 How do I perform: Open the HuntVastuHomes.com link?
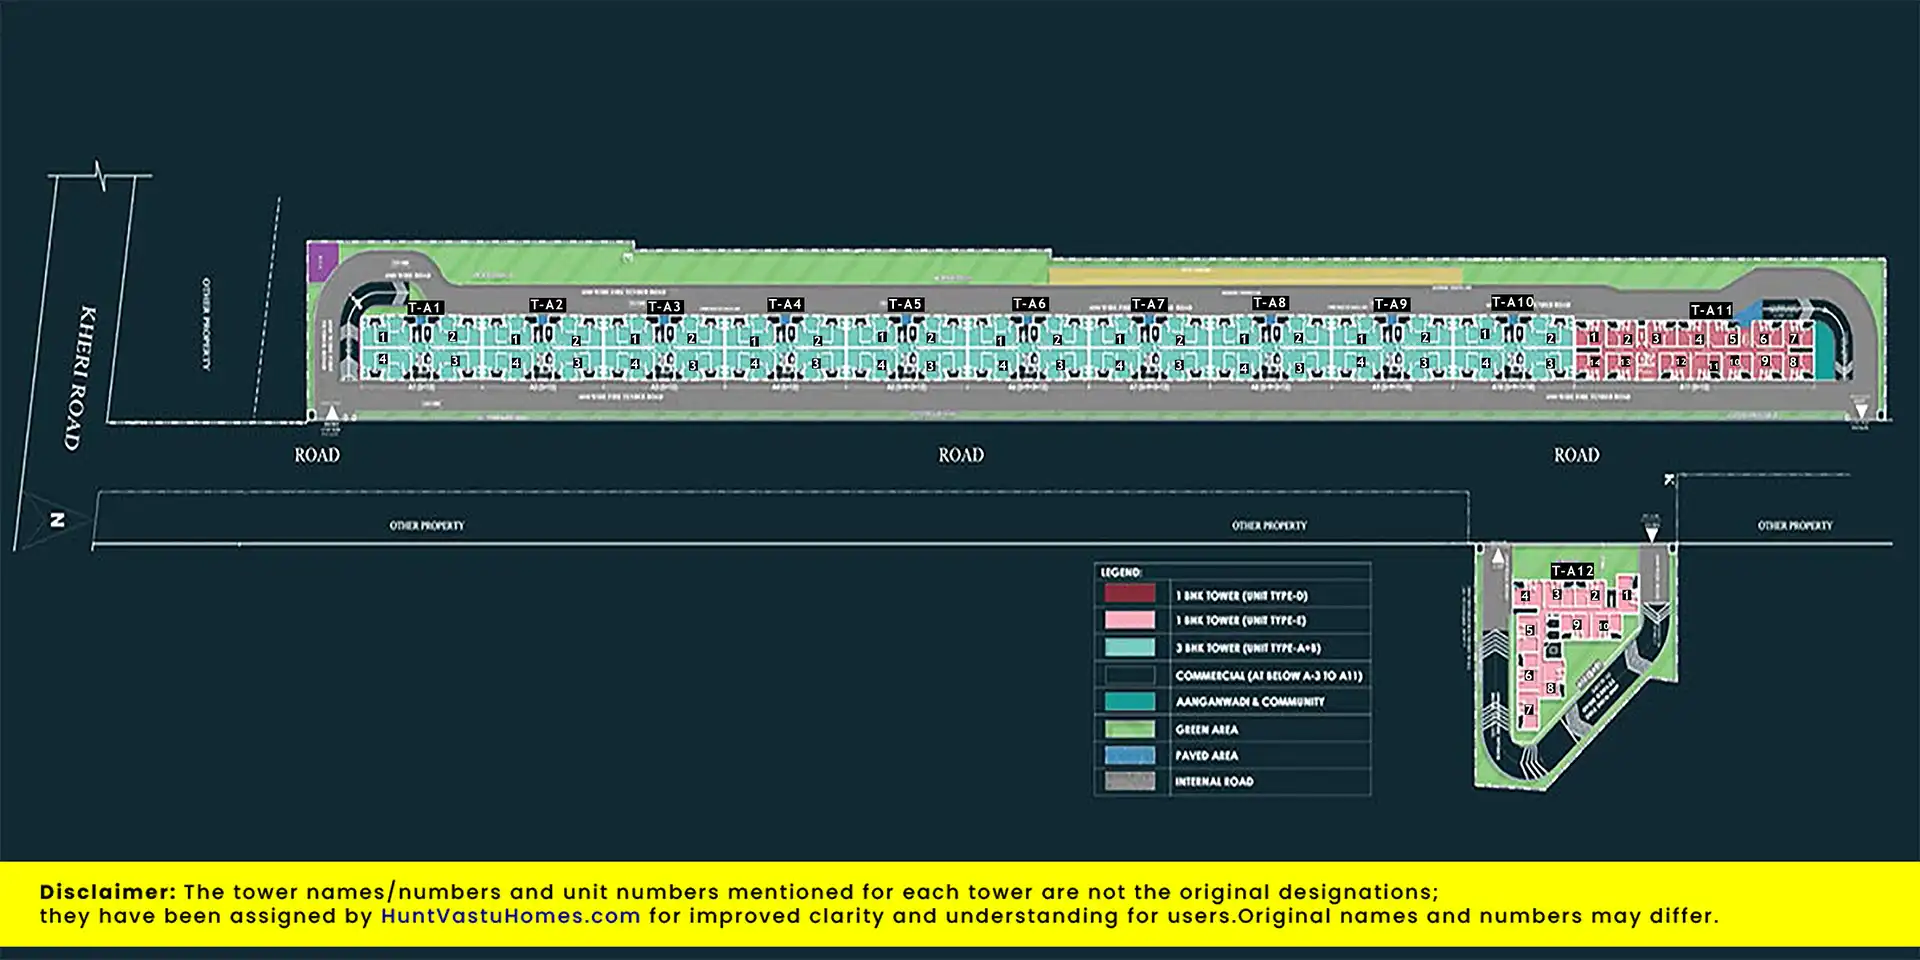pyautogui.click(x=510, y=916)
